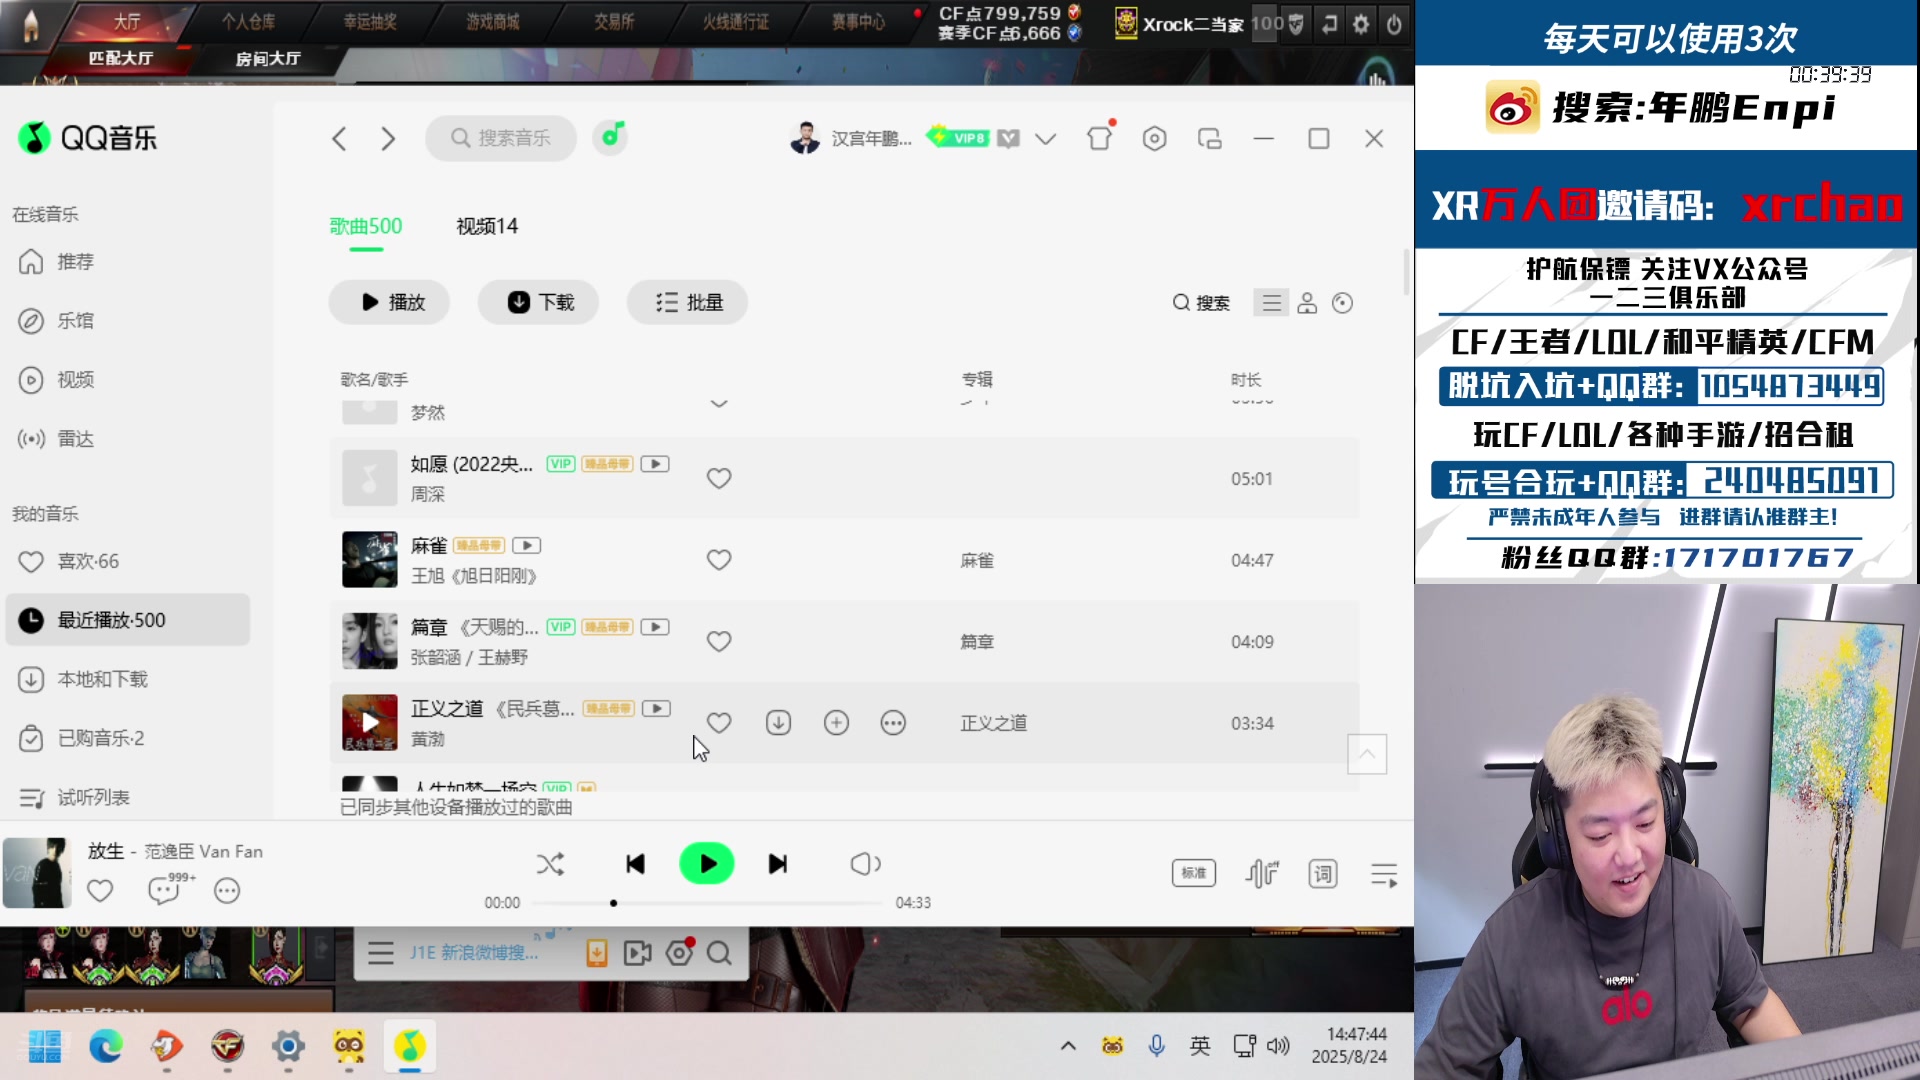Show hidden tray icons chevron

(1068, 1046)
